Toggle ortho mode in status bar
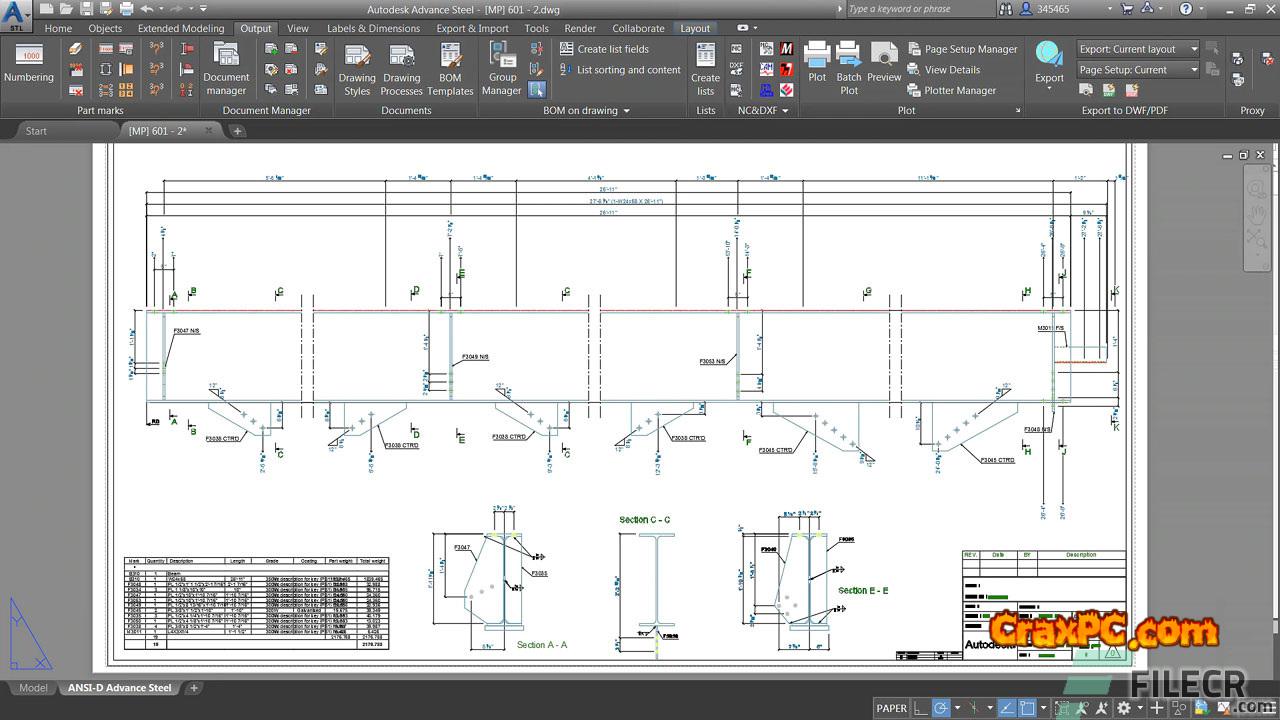Screen dimensions: 1280x720 tap(920, 708)
